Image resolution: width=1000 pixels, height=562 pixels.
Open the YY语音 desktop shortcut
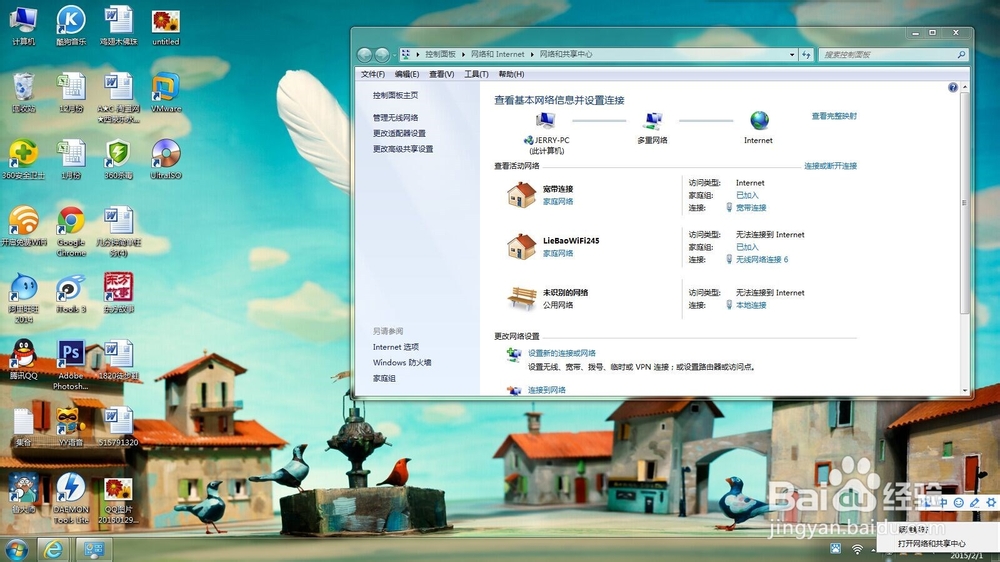click(x=71, y=427)
